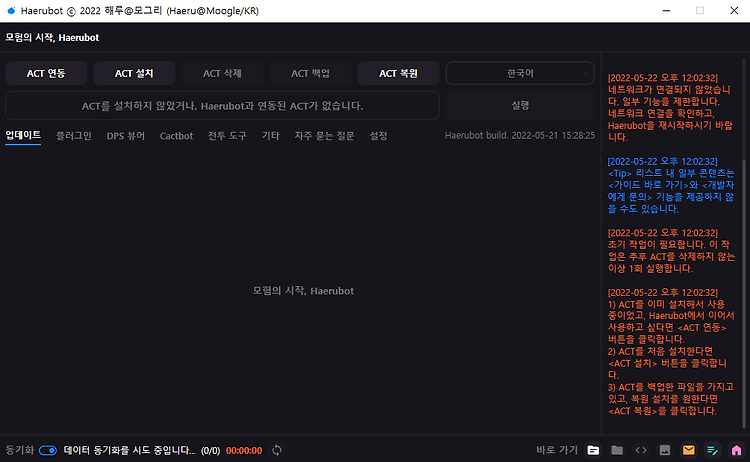Click the gray folder shortcut icon
Screen dimensions: 750x462
tap(617, 450)
